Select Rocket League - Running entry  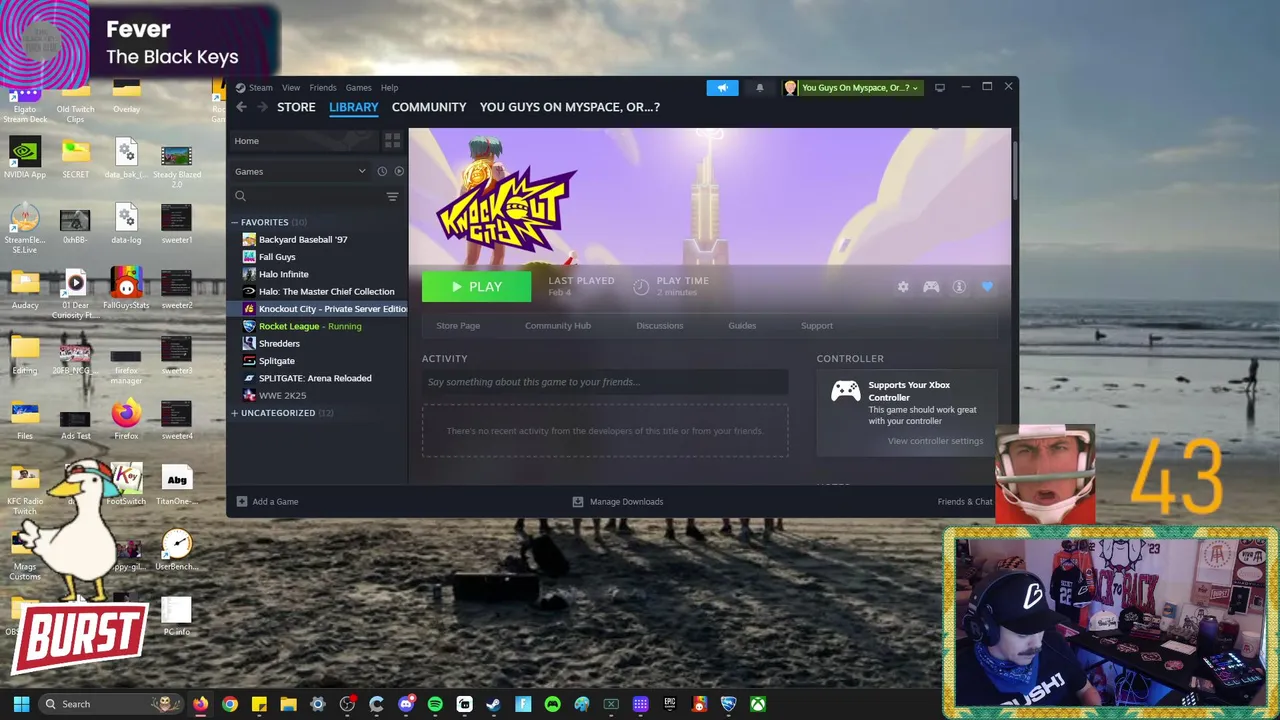pyautogui.click(x=310, y=326)
